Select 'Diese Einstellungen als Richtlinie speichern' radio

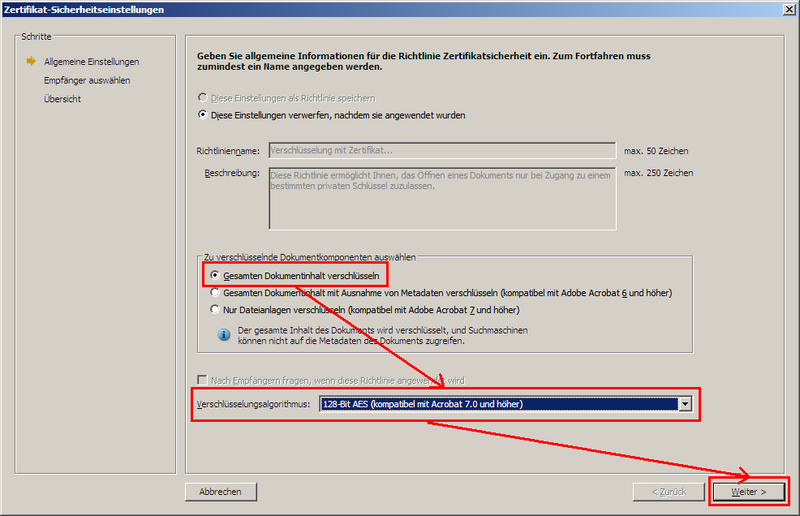click(x=204, y=98)
